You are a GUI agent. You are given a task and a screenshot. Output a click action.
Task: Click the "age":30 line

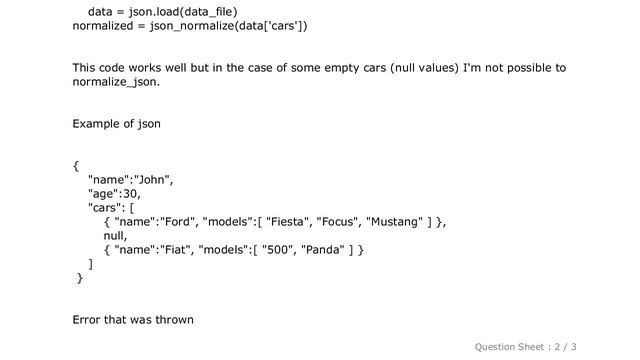pyautogui.click(x=114, y=193)
